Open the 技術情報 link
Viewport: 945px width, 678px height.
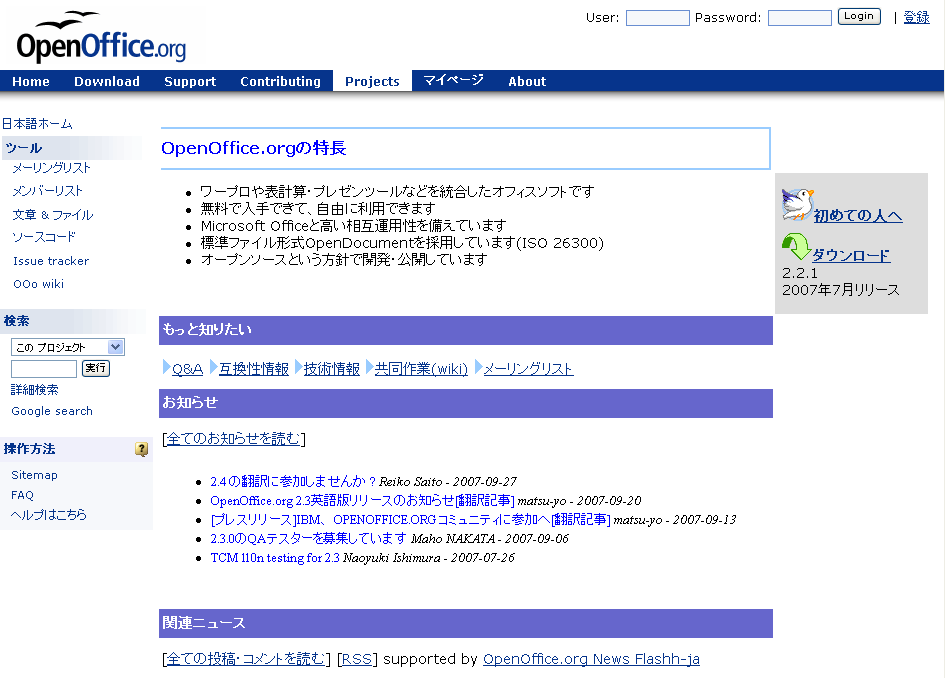[331, 369]
